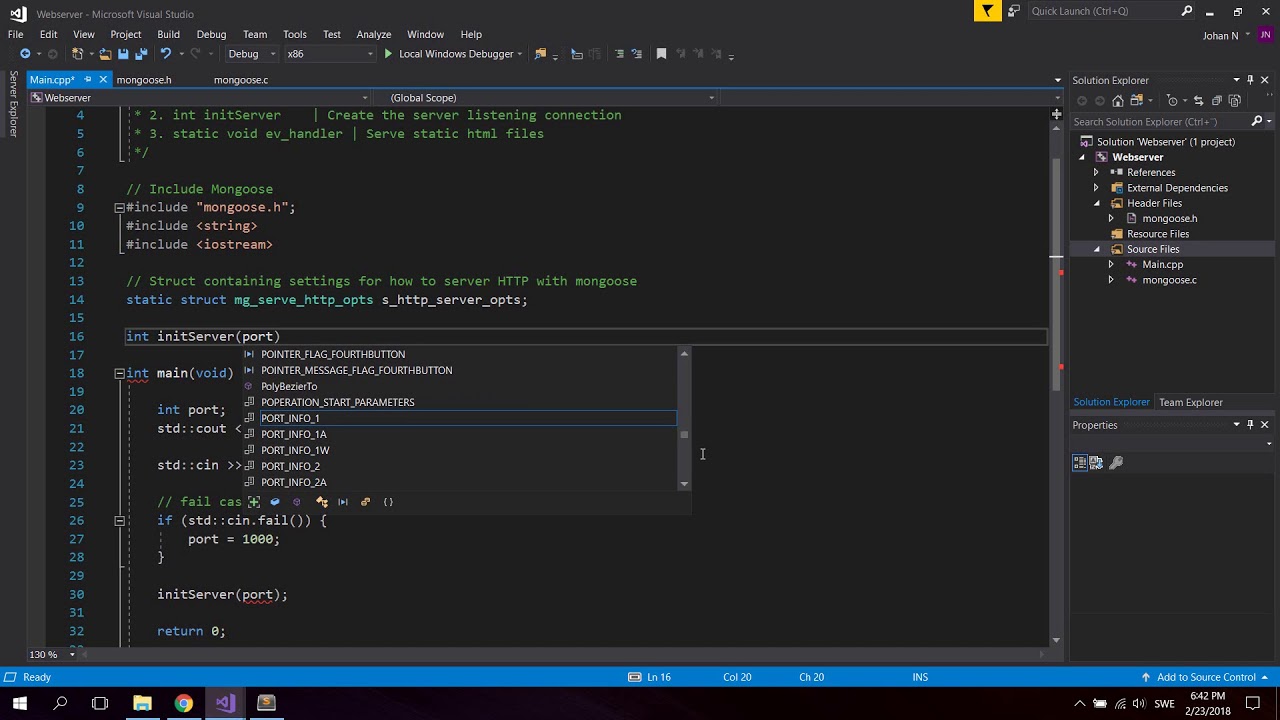The width and height of the screenshot is (1280, 720).
Task: Start debugging with the green play icon
Action: point(388,54)
